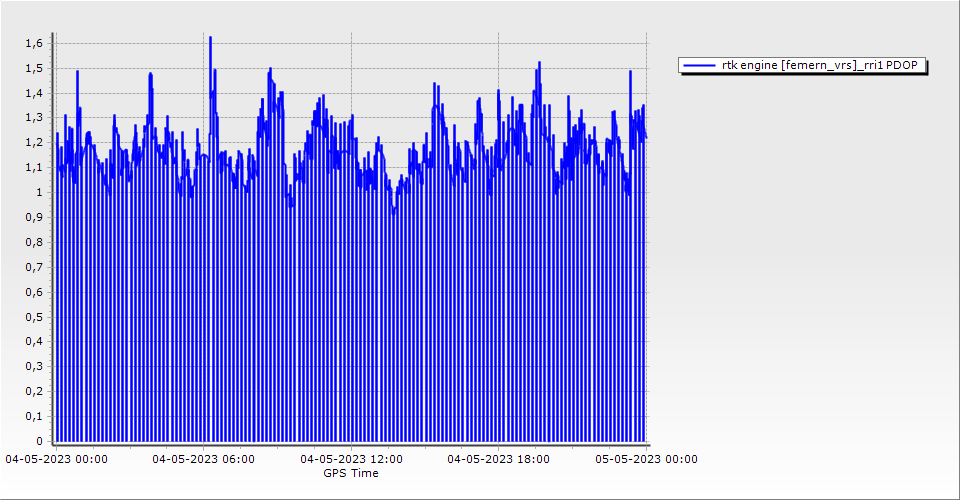Select the GPS Time axis title
The width and height of the screenshot is (960, 500).
point(351,473)
